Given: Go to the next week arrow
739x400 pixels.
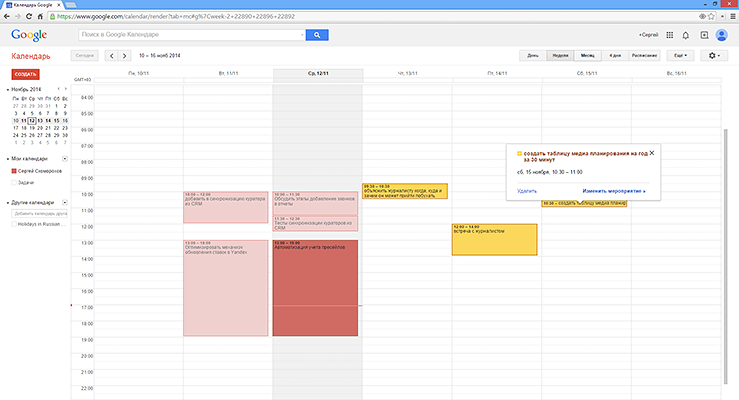Looking at the screenshot, I should (x=124, y=56).
